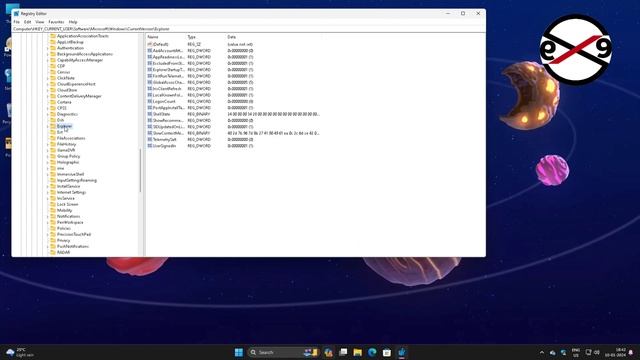Select the CloudStore folder icon
640x360 pixels.
[53, 90]
